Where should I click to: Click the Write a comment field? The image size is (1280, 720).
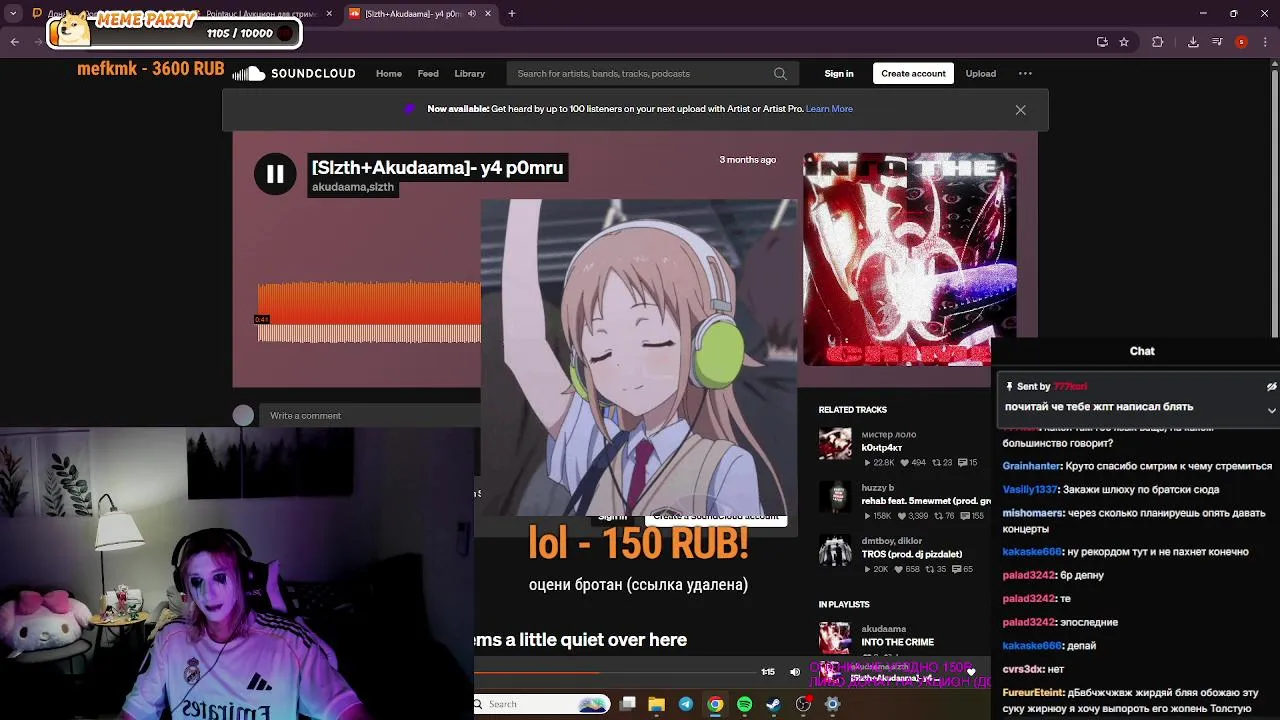[370, 415]
